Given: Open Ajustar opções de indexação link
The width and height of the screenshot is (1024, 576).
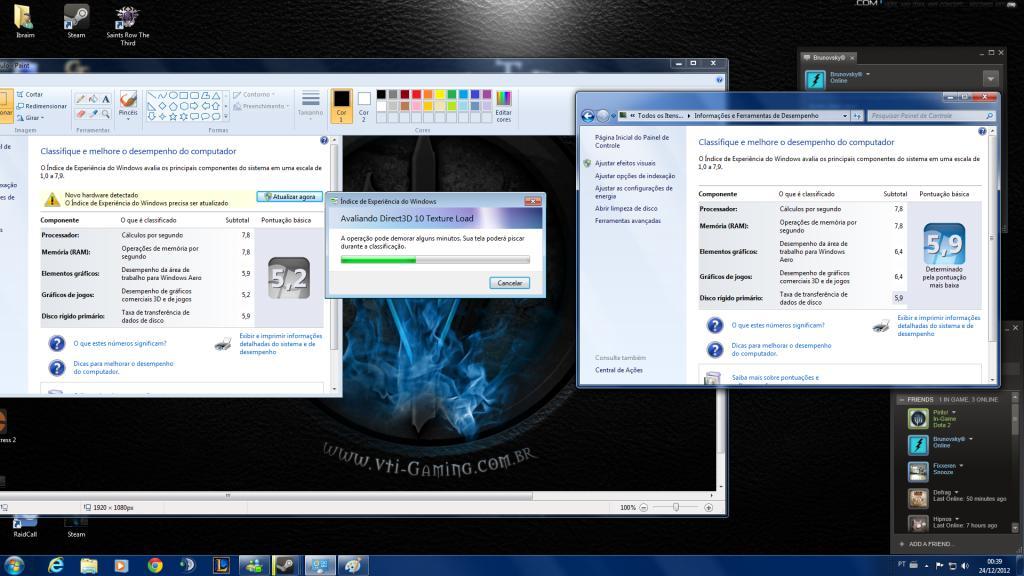Looking at the screenshot, I should [635, 176].
